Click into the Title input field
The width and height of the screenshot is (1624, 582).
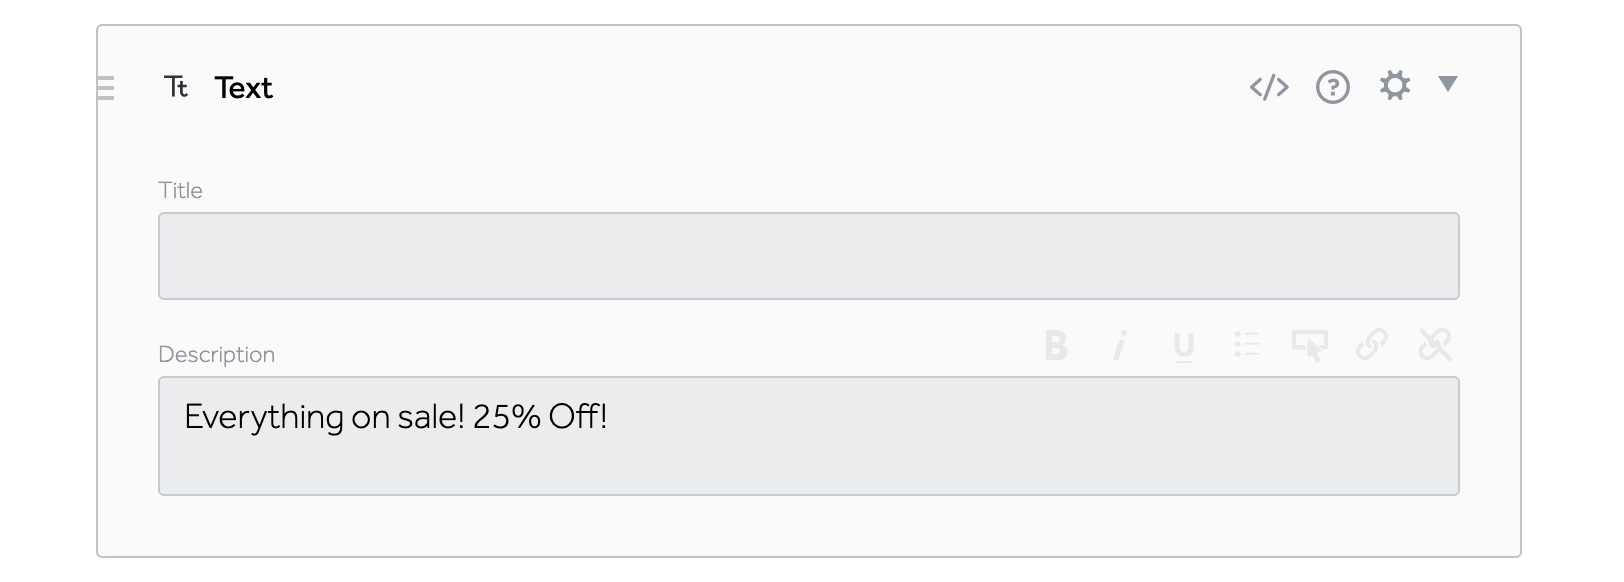tap(808, 256)
